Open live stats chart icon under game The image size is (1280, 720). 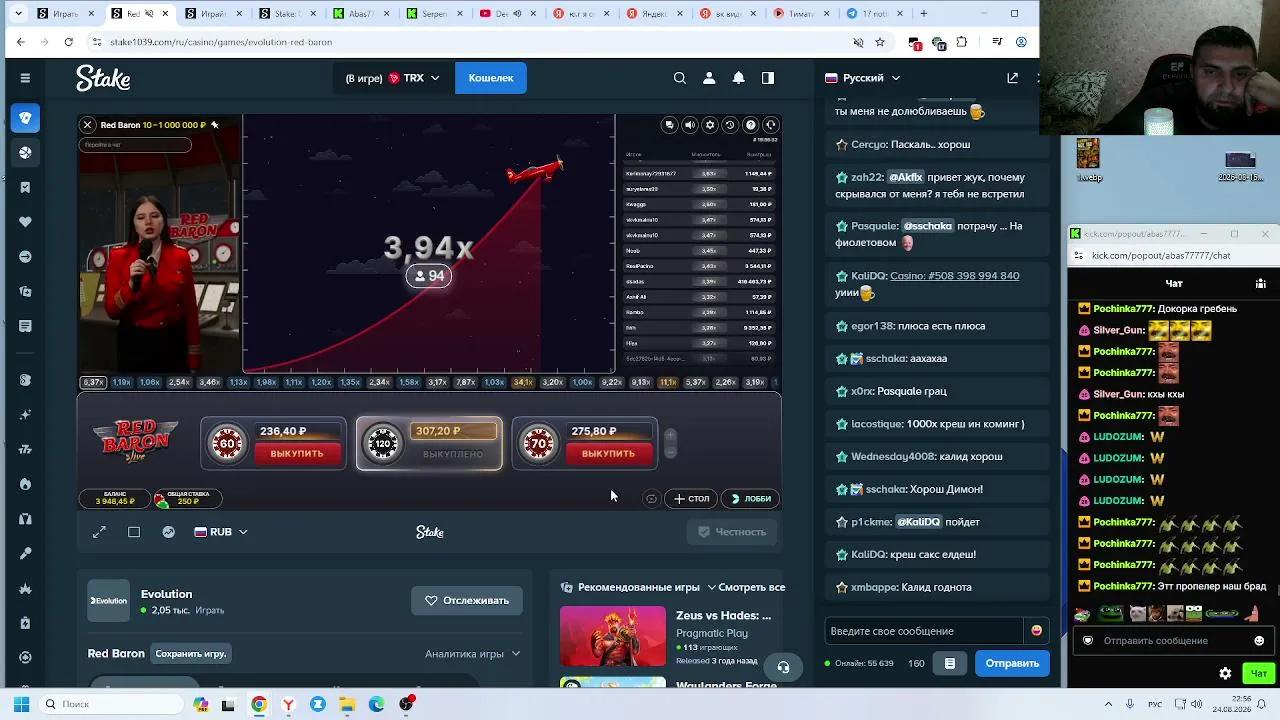[x=169, y=532]
